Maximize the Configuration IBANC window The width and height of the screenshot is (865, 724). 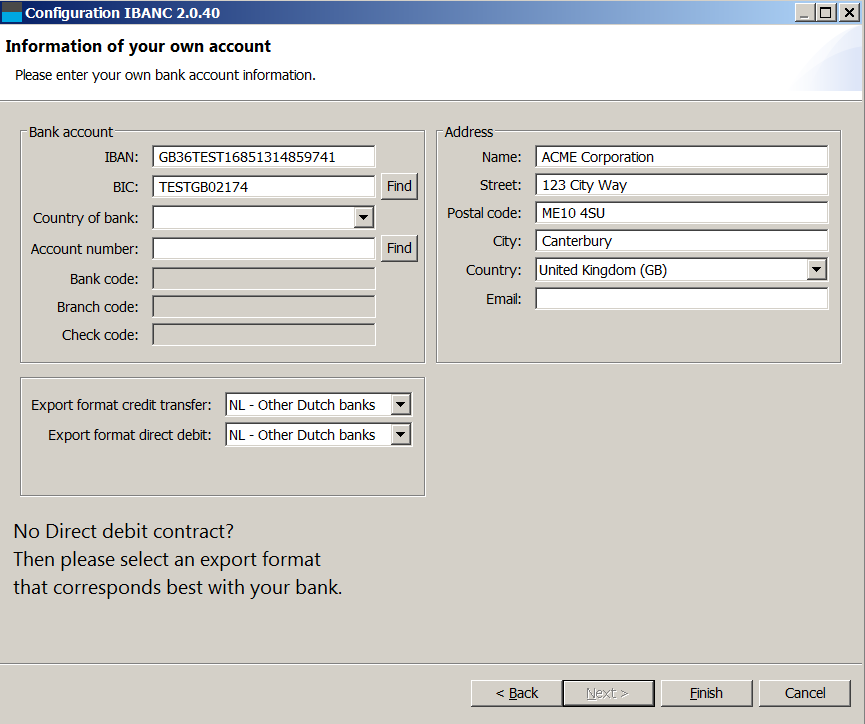pos(826,12)
